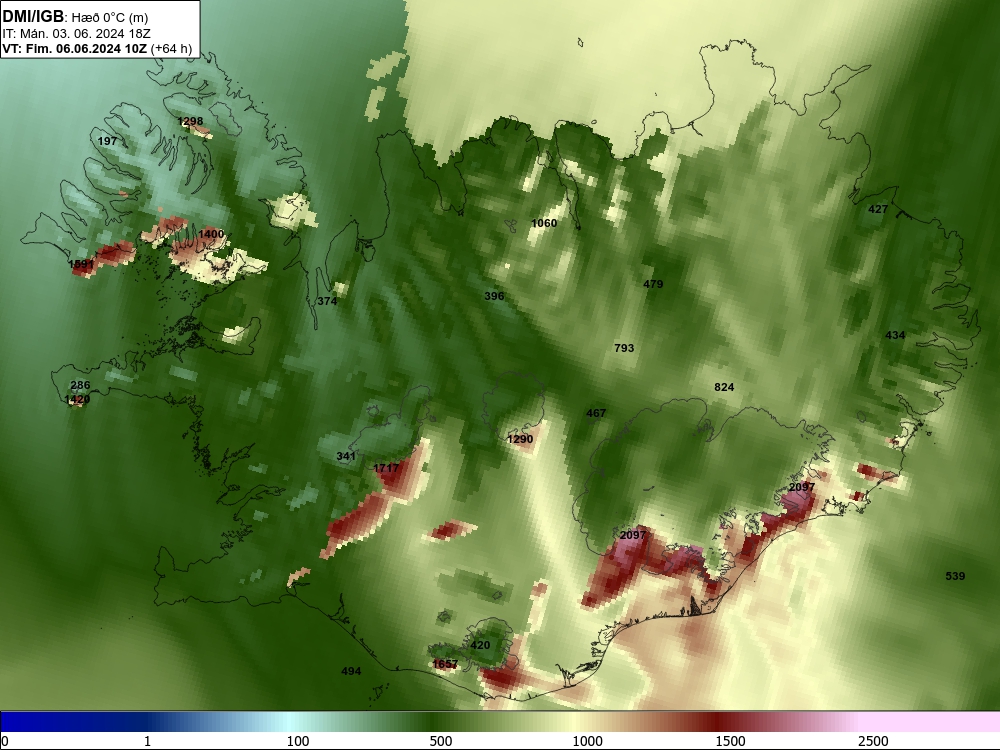The width and height of the screenshot is (1000, 750).
Task: Select the map value 420
Action: click(480, 645)
